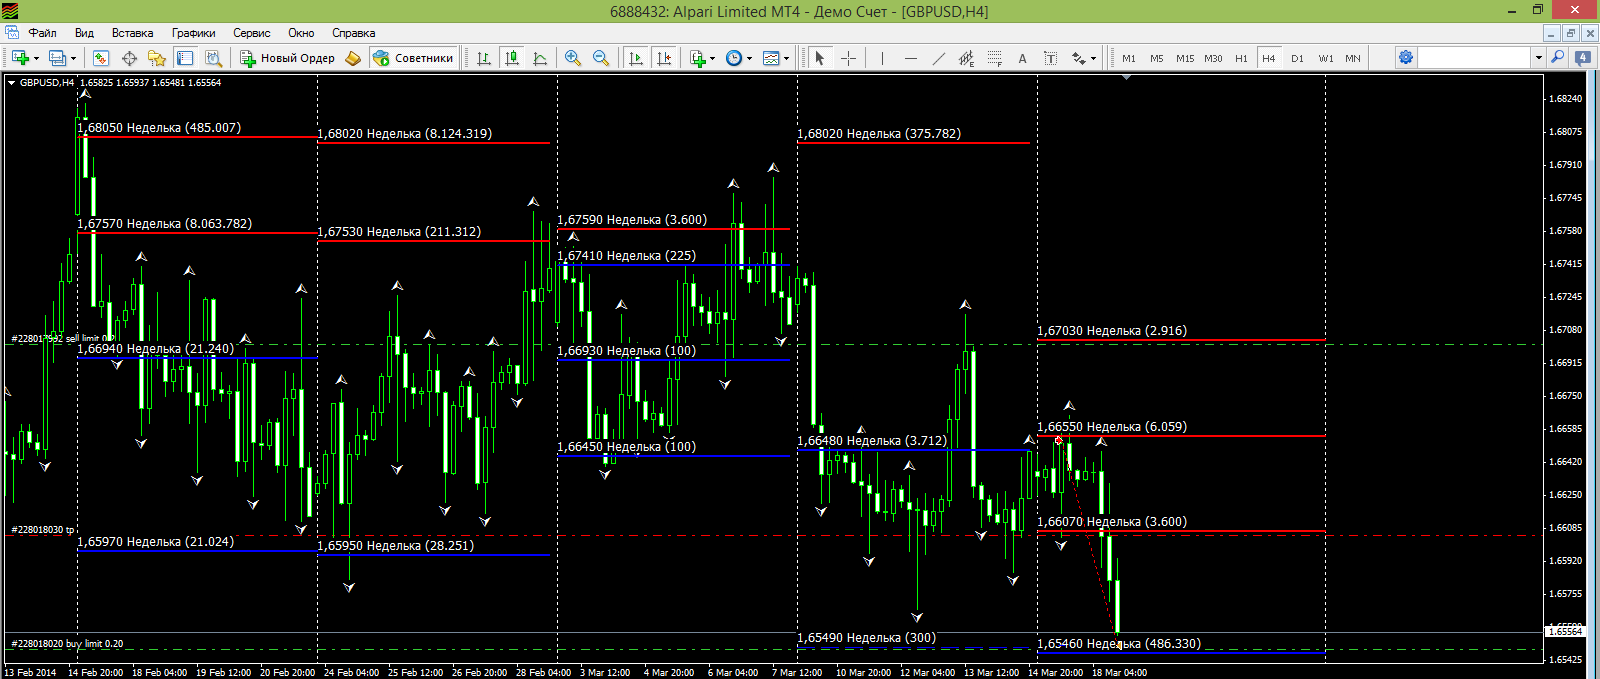Toggle the Strategy Tester icon
The height and width of the screenshot is (679, 1600).
213,58
